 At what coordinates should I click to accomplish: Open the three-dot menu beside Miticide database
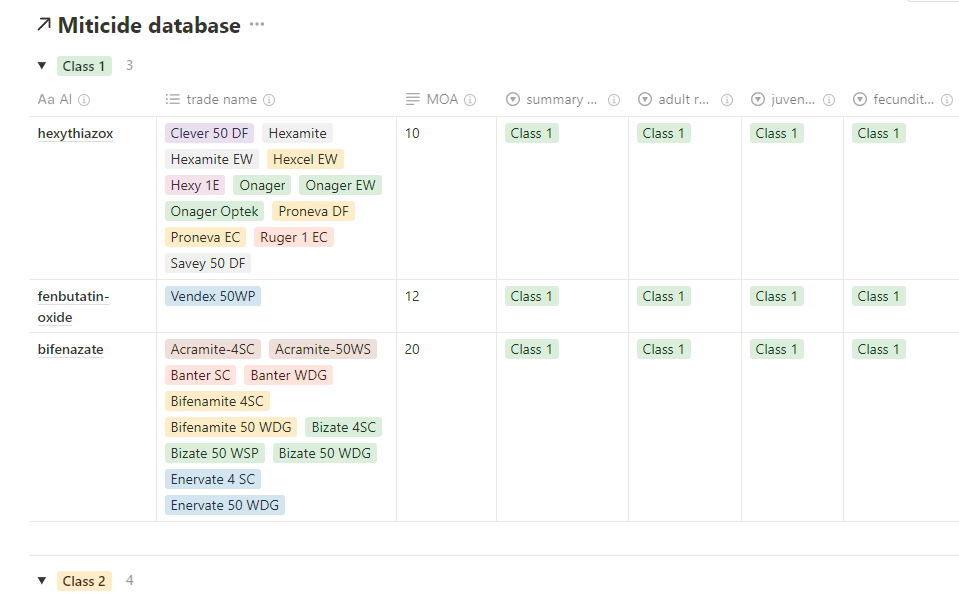point(257,25)
